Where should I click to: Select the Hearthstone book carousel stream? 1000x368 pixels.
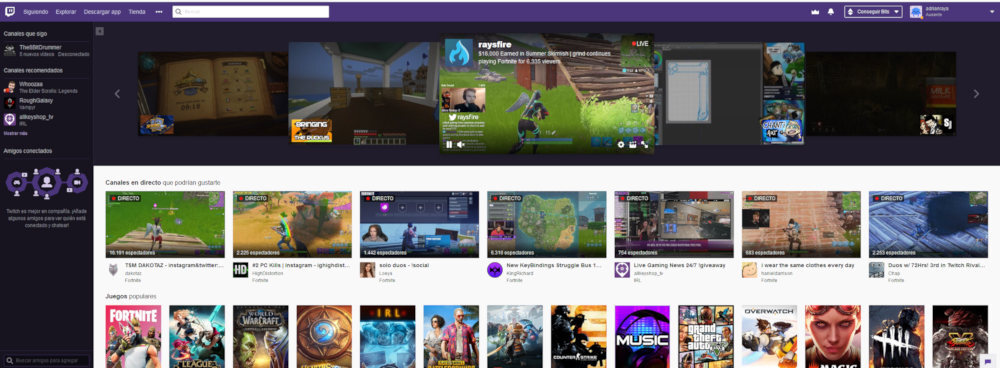click(213, 94)
